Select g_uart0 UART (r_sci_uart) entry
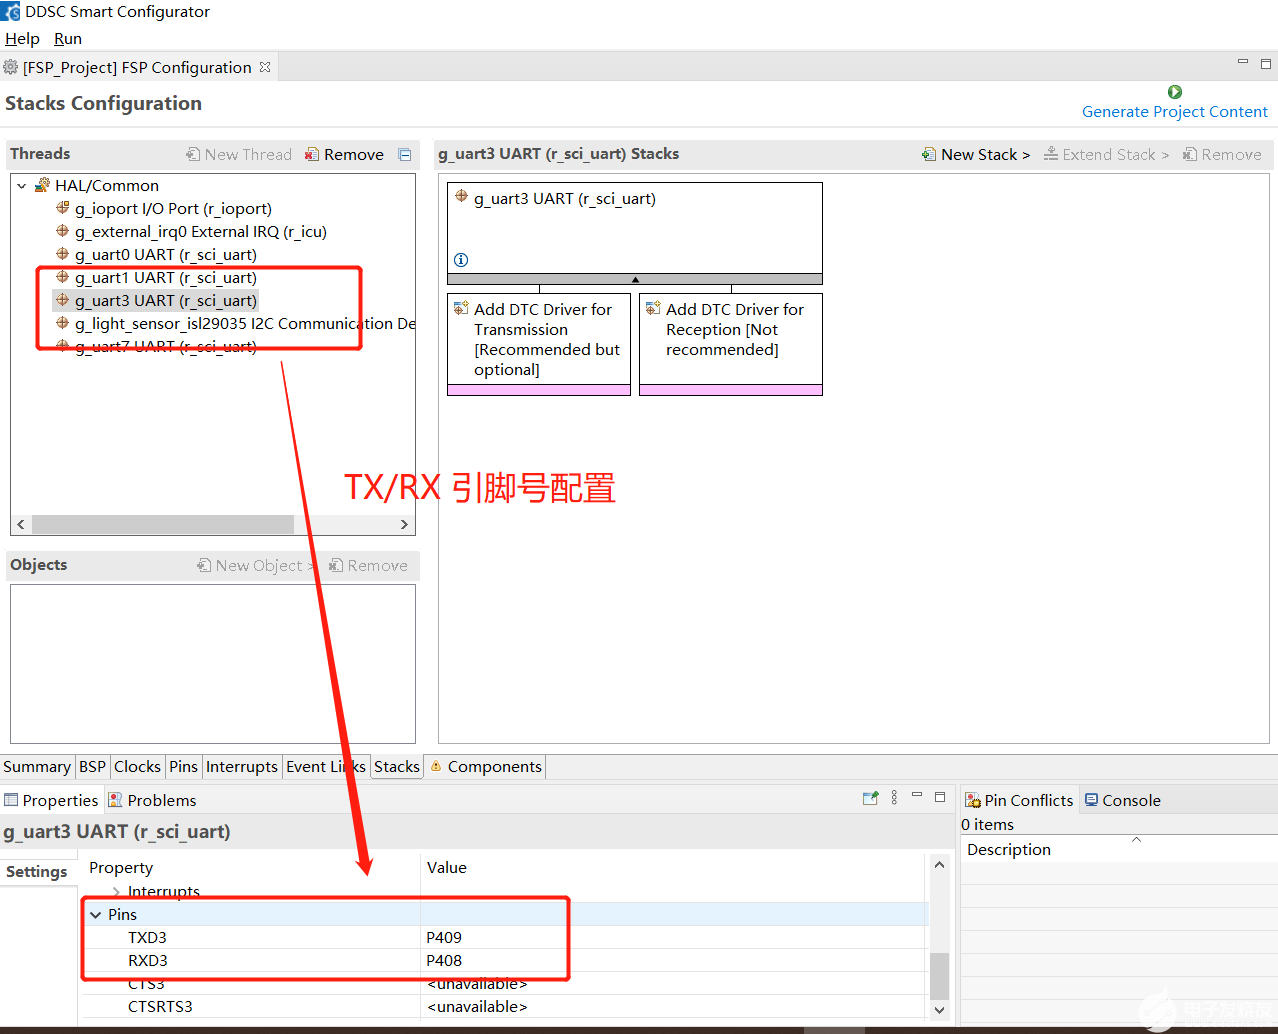 (x=165, y=254)
